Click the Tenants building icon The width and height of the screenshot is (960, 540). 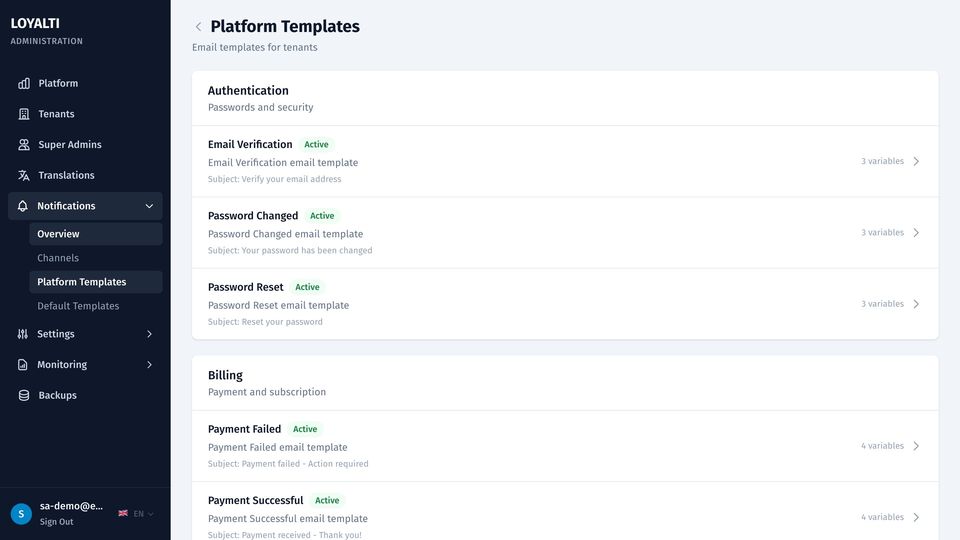pyautogui.click(x=24, y=114)
